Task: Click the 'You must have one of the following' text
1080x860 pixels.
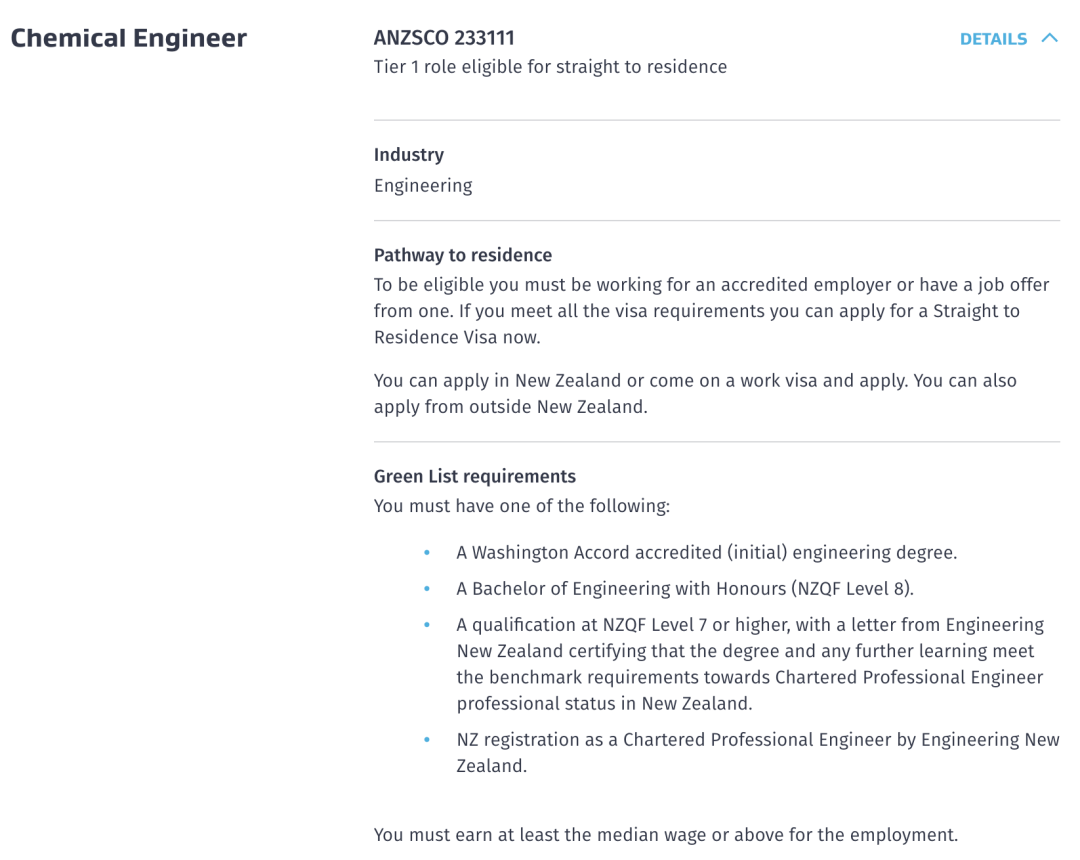Action: 521,506
